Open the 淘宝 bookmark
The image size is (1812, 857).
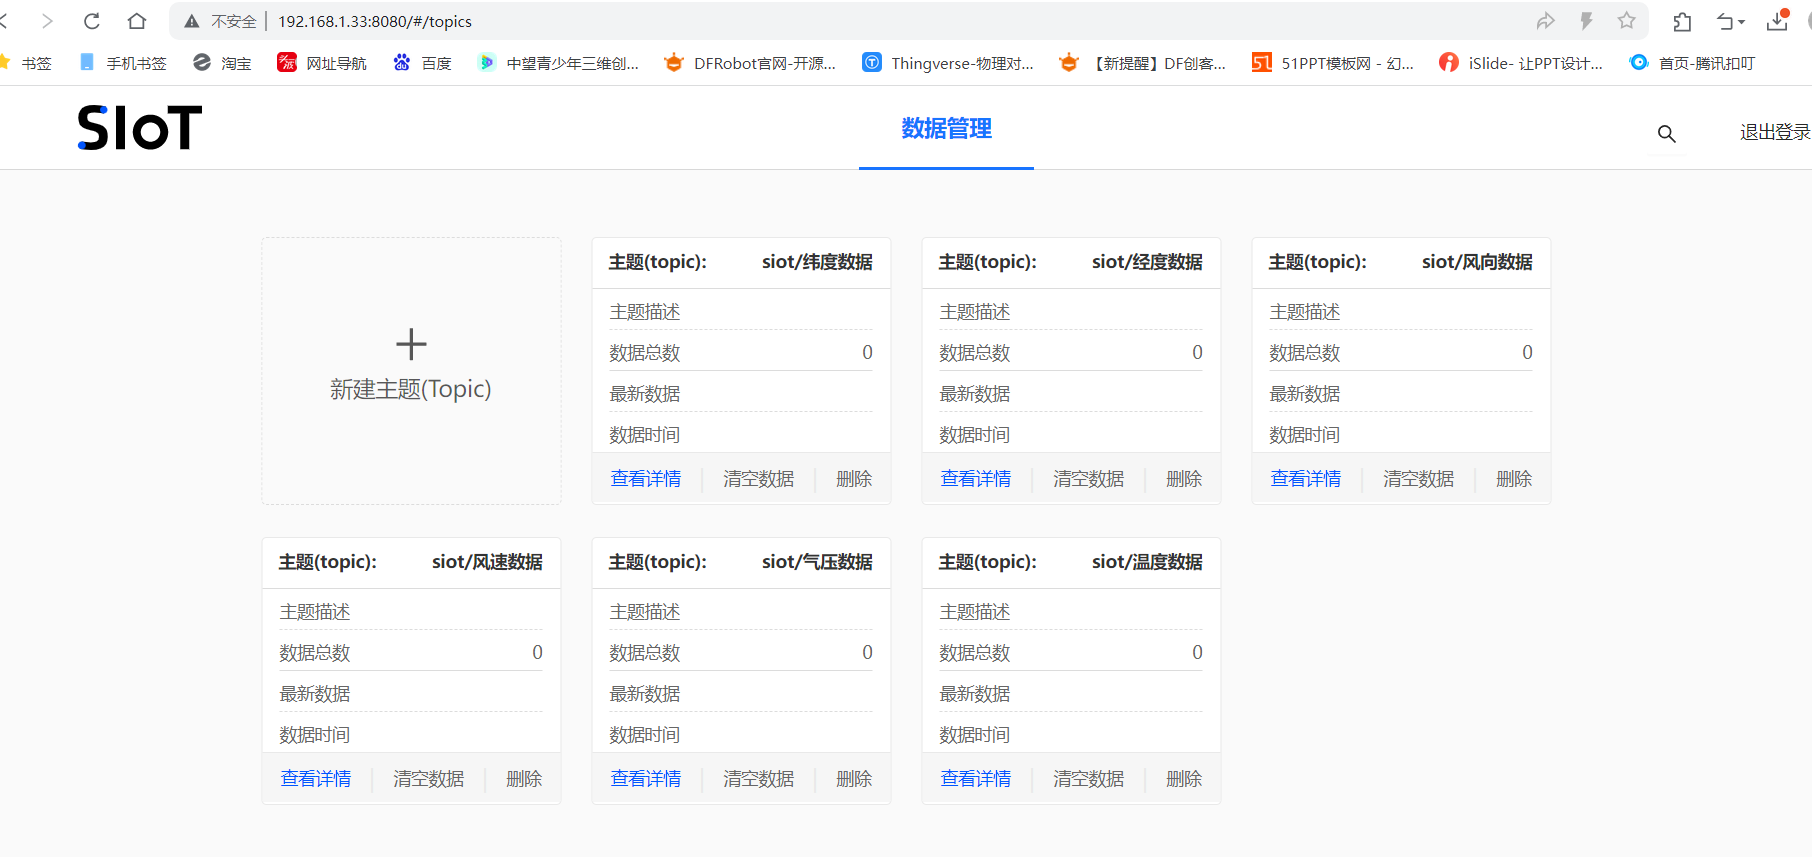(x=222, y=63)
